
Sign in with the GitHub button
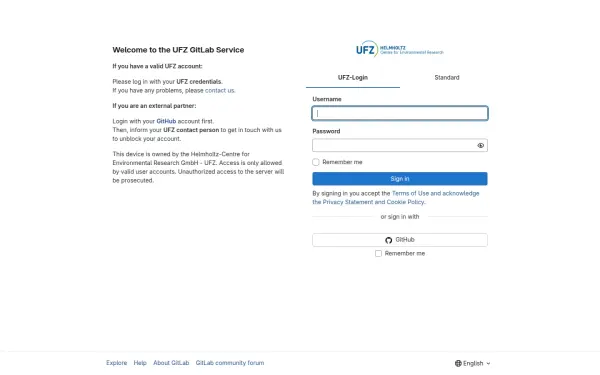[x=400, y=240]
